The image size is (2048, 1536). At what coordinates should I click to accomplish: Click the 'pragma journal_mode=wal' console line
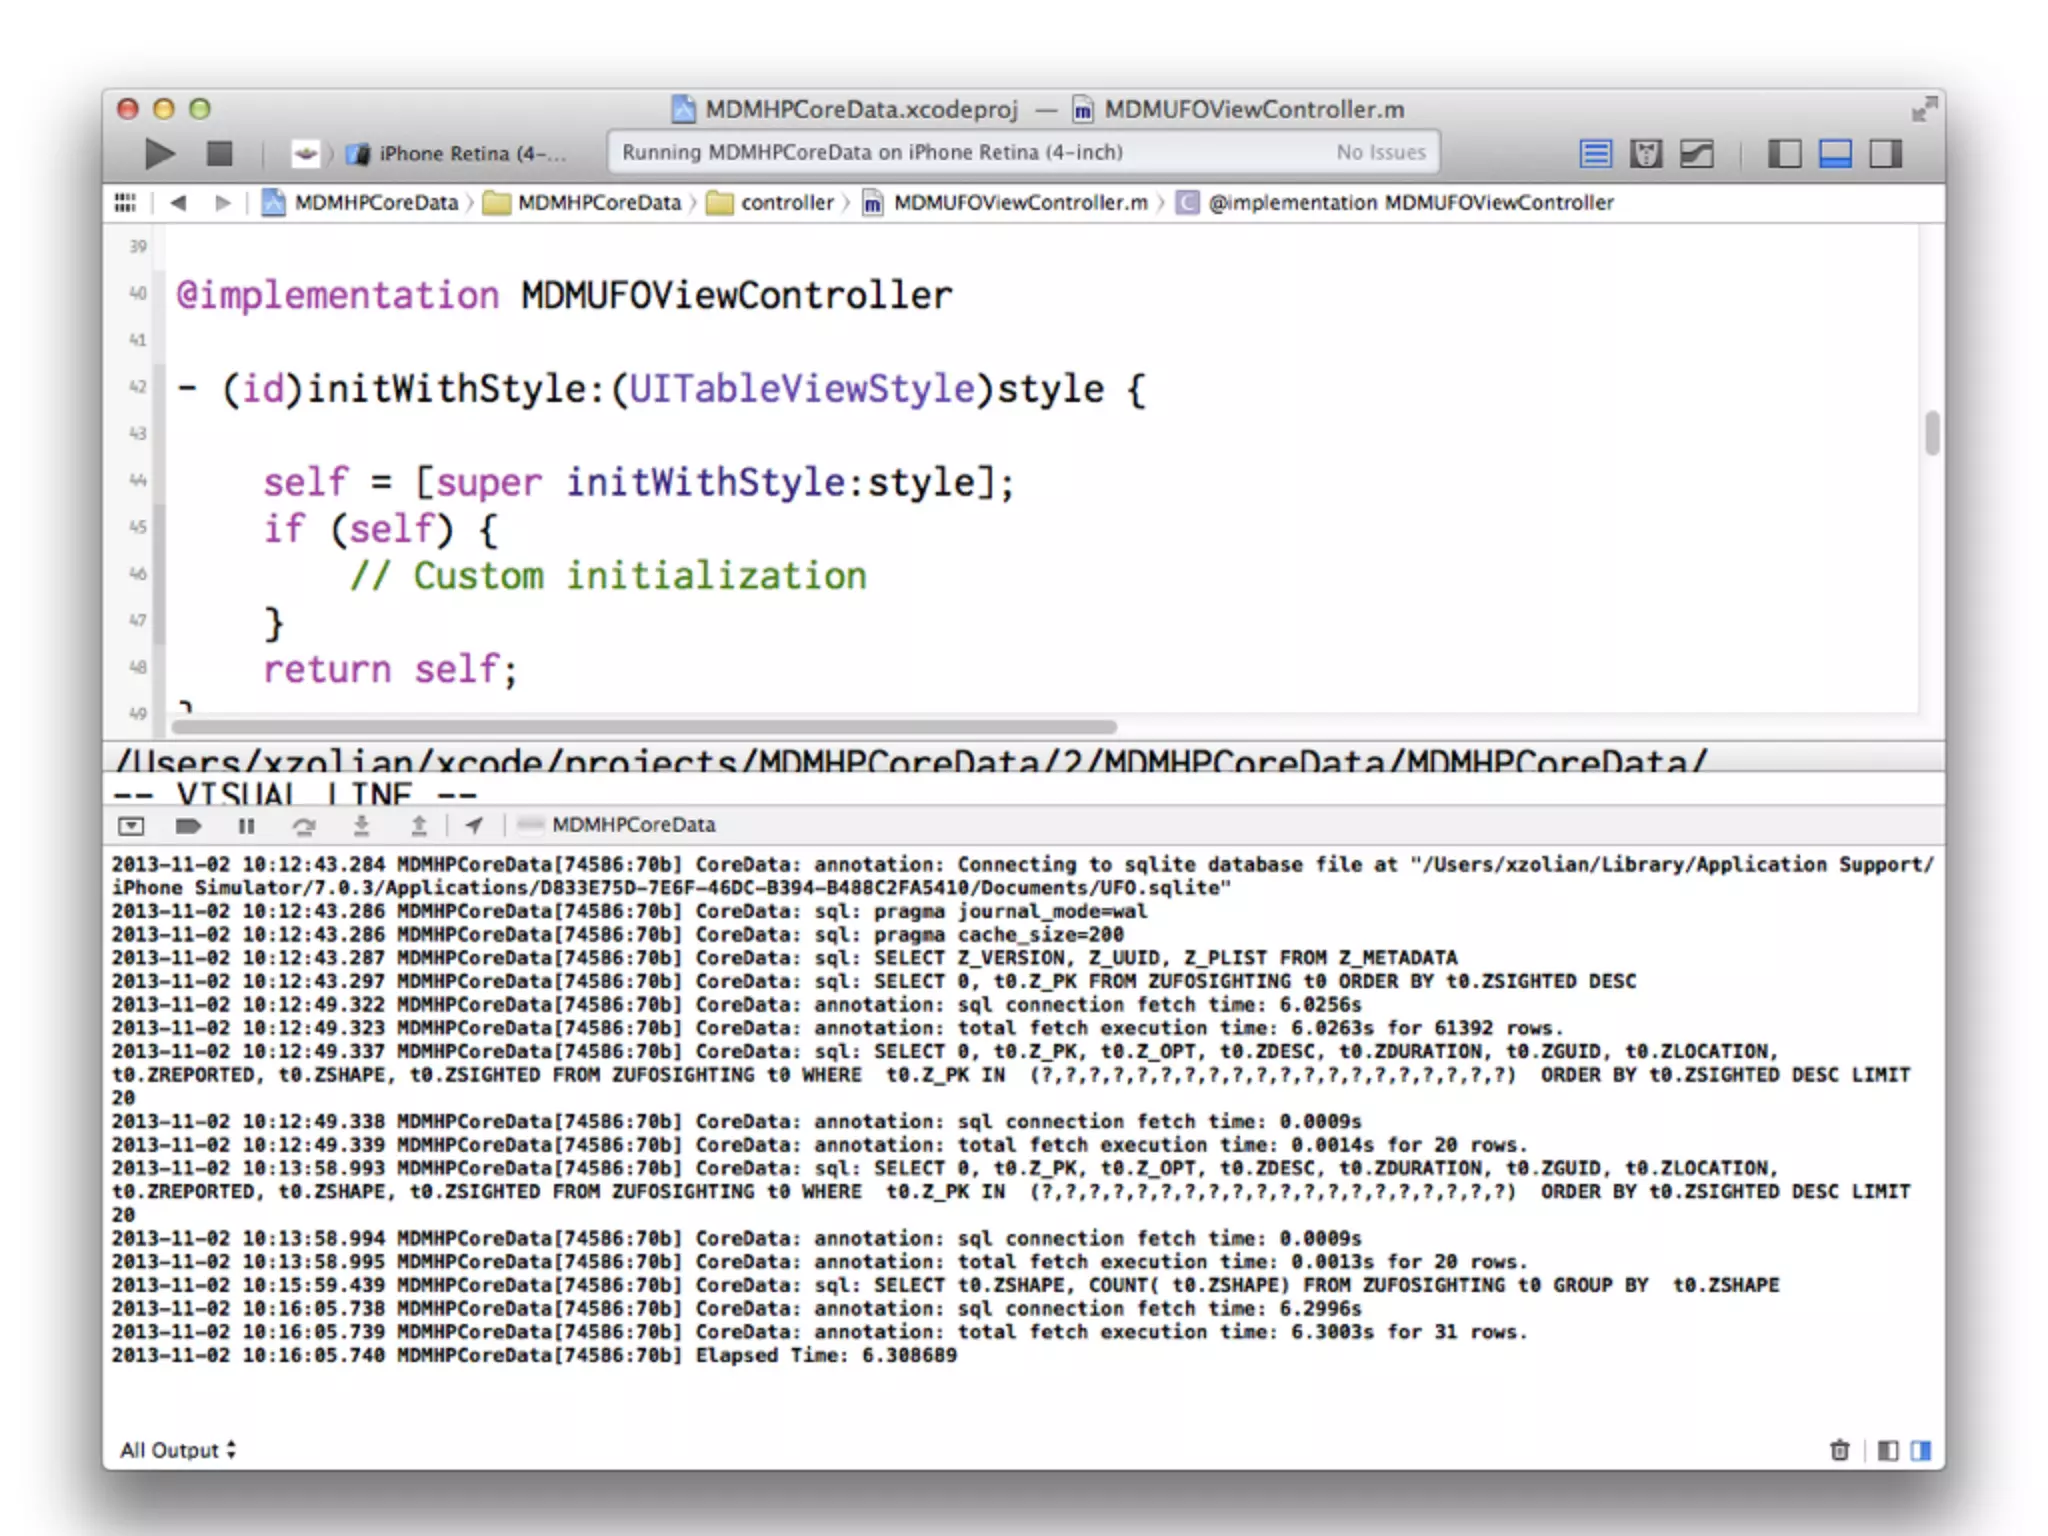pyautogui.click(x=629, y=911)
